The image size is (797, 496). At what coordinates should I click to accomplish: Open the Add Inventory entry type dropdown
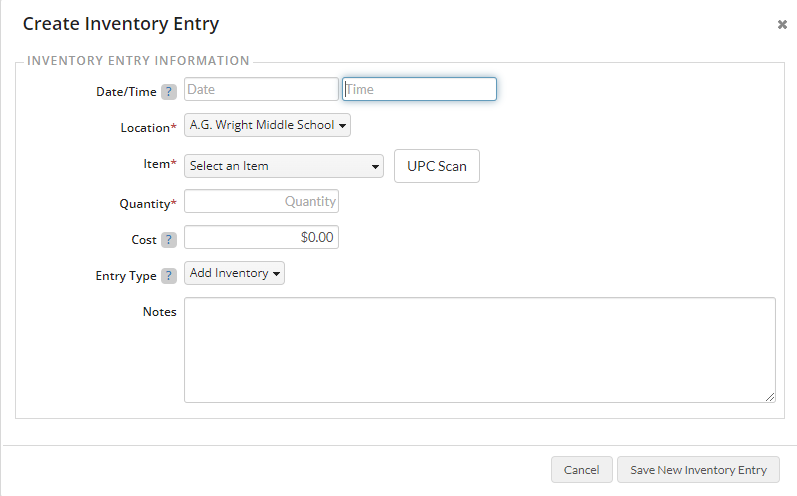click(x=234, y=273)
